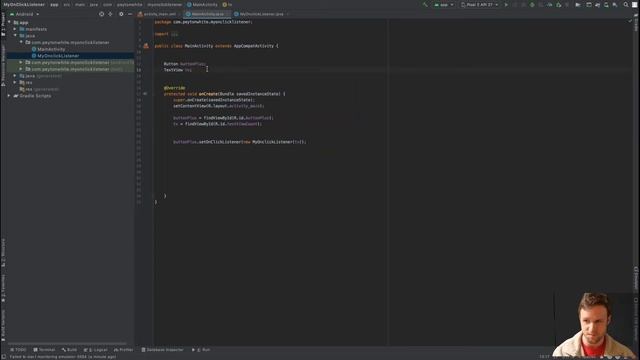Screen dimensions: 640x360
Task: Toggle the Build Variants side tab
Action: [3, 324]
